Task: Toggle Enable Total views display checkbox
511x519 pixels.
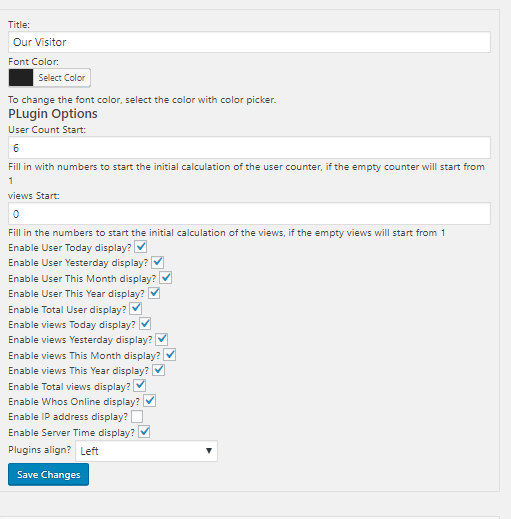Action: coord(140,386)
